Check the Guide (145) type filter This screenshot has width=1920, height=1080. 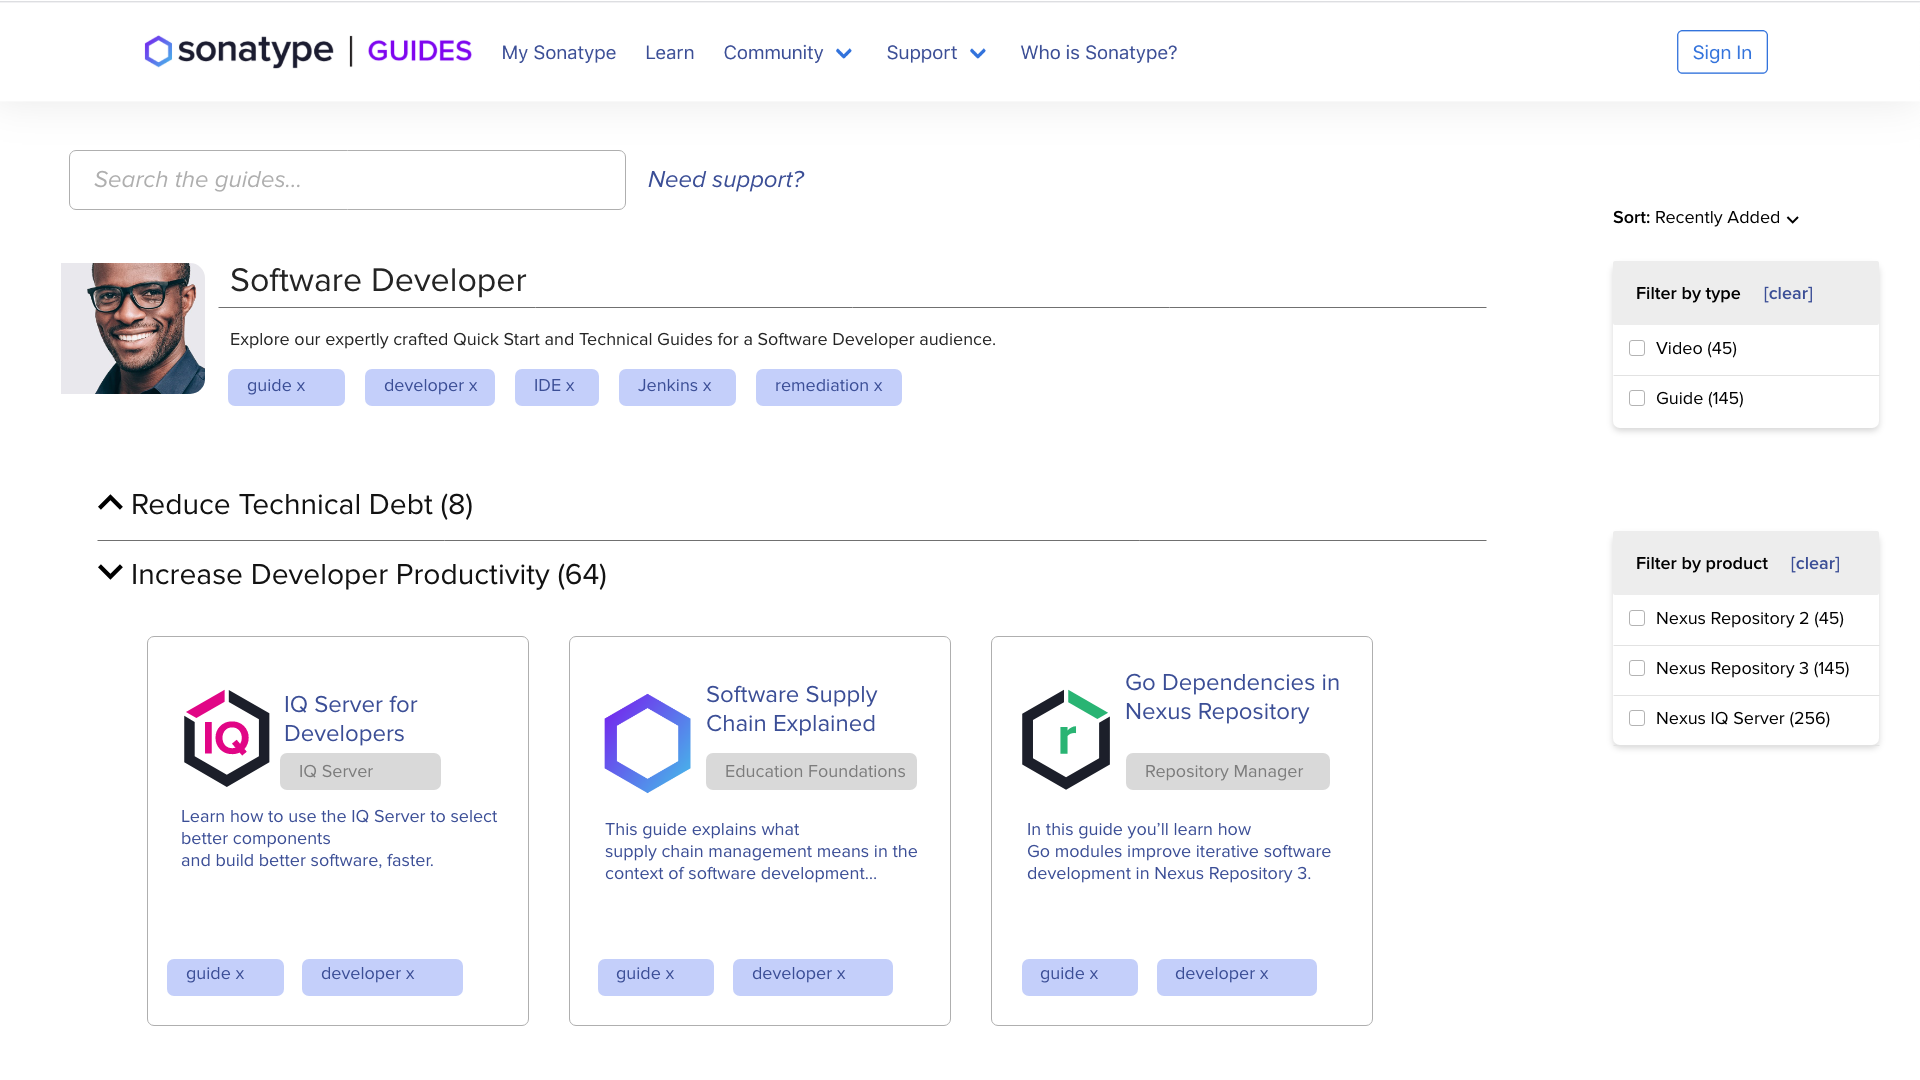point(1637,398)
